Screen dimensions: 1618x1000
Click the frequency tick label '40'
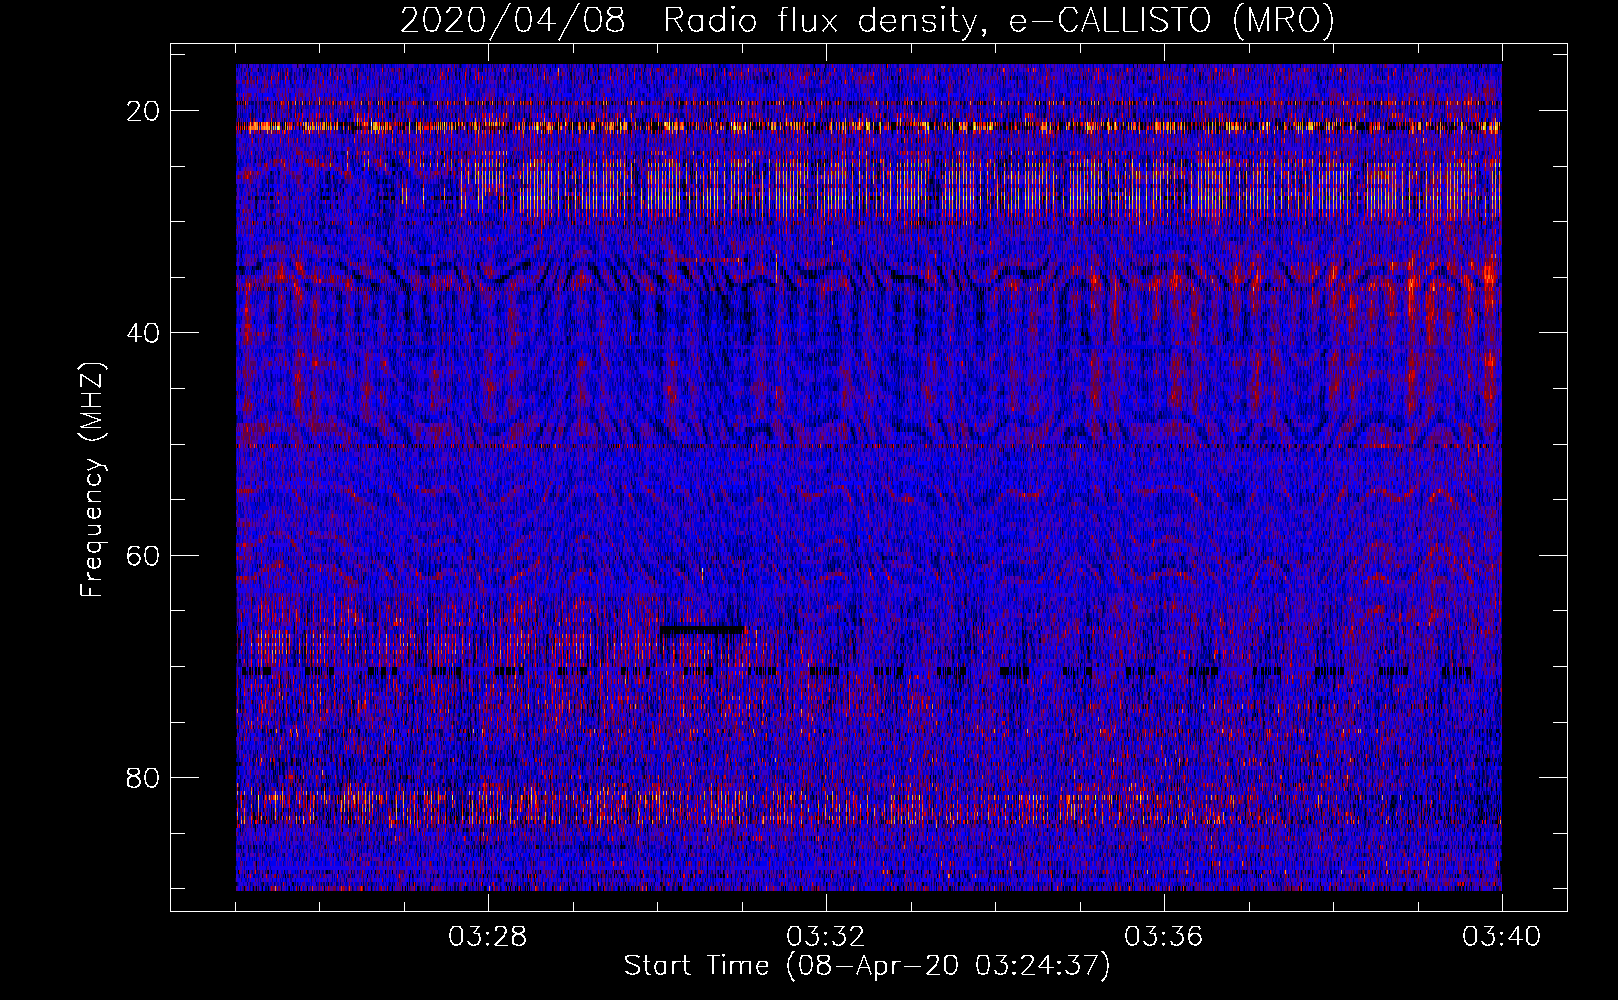coord(143,332)
